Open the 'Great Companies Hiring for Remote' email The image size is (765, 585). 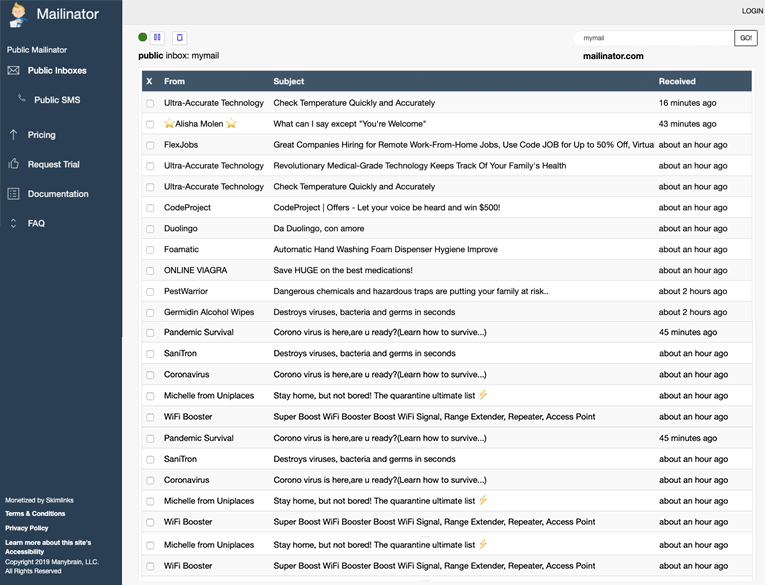click(463, 145)
